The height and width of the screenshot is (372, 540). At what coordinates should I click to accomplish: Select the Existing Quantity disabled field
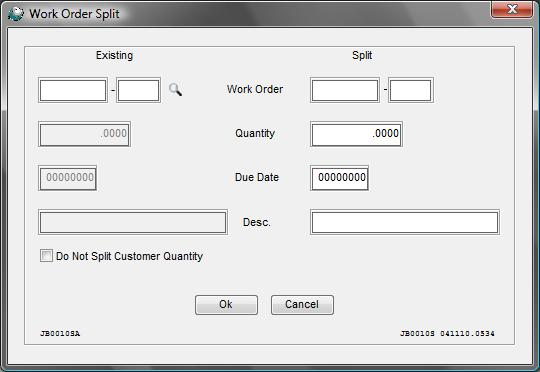point(84,134)
